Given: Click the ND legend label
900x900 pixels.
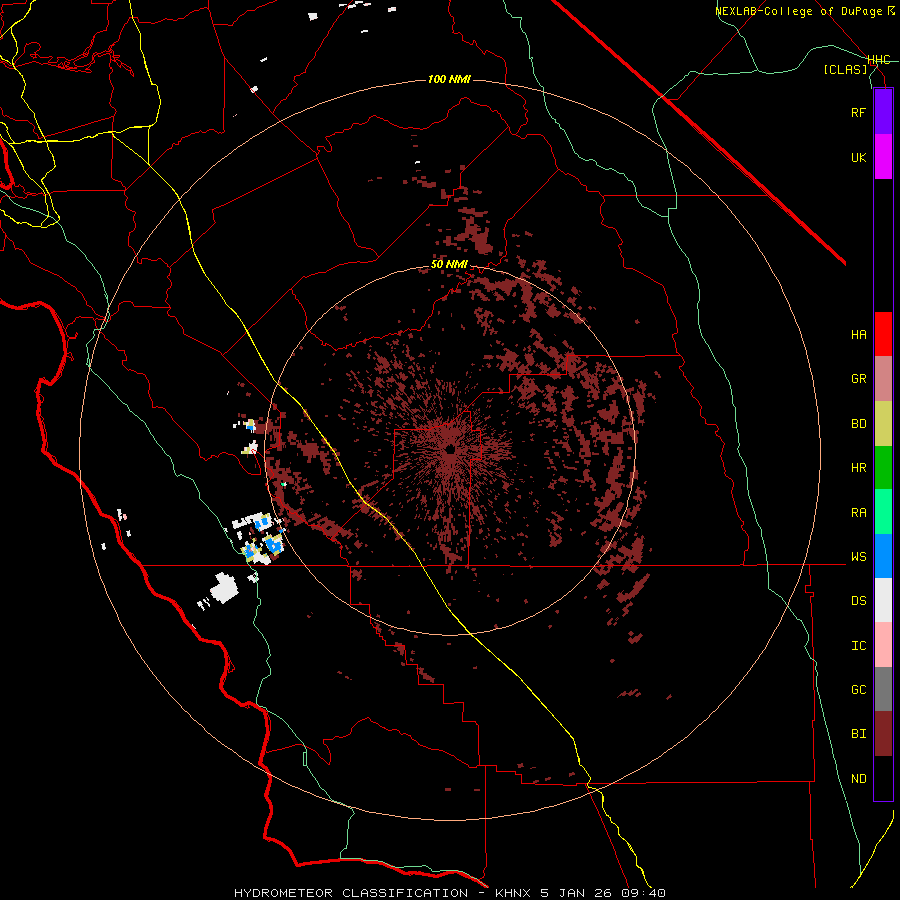Looking at the screenshot, I should 858,778.
